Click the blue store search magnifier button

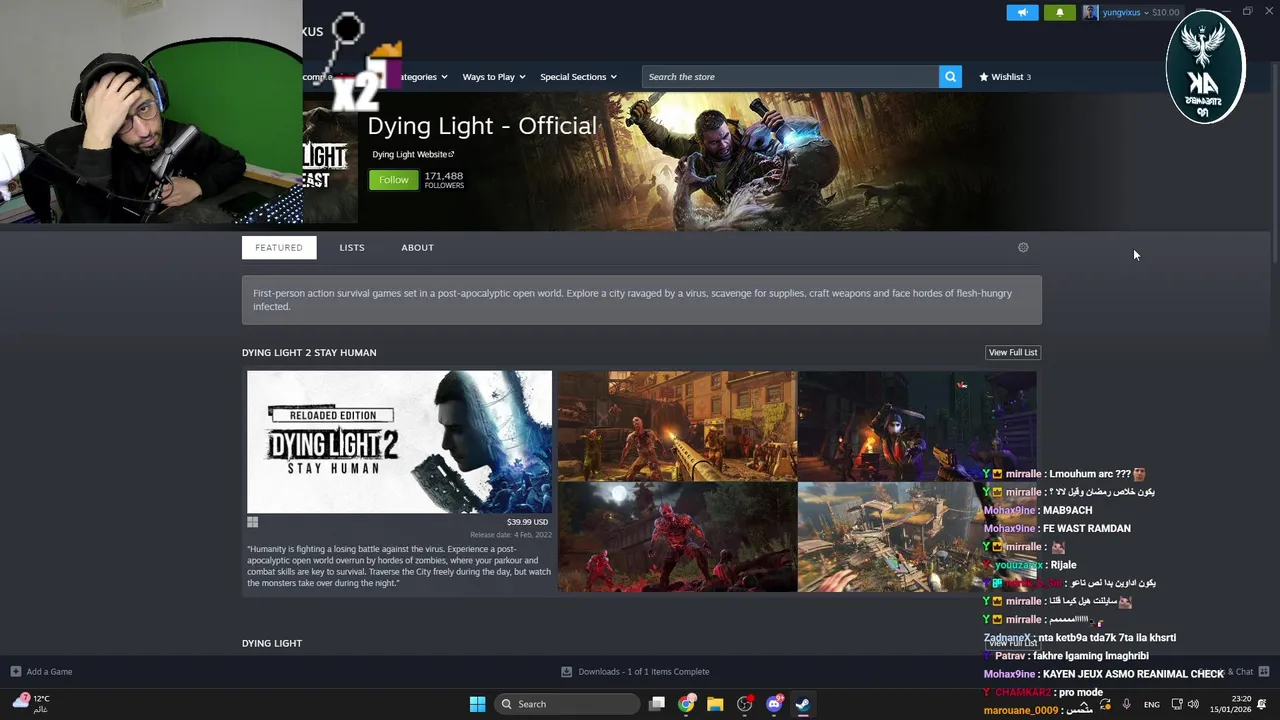(950, 77)
